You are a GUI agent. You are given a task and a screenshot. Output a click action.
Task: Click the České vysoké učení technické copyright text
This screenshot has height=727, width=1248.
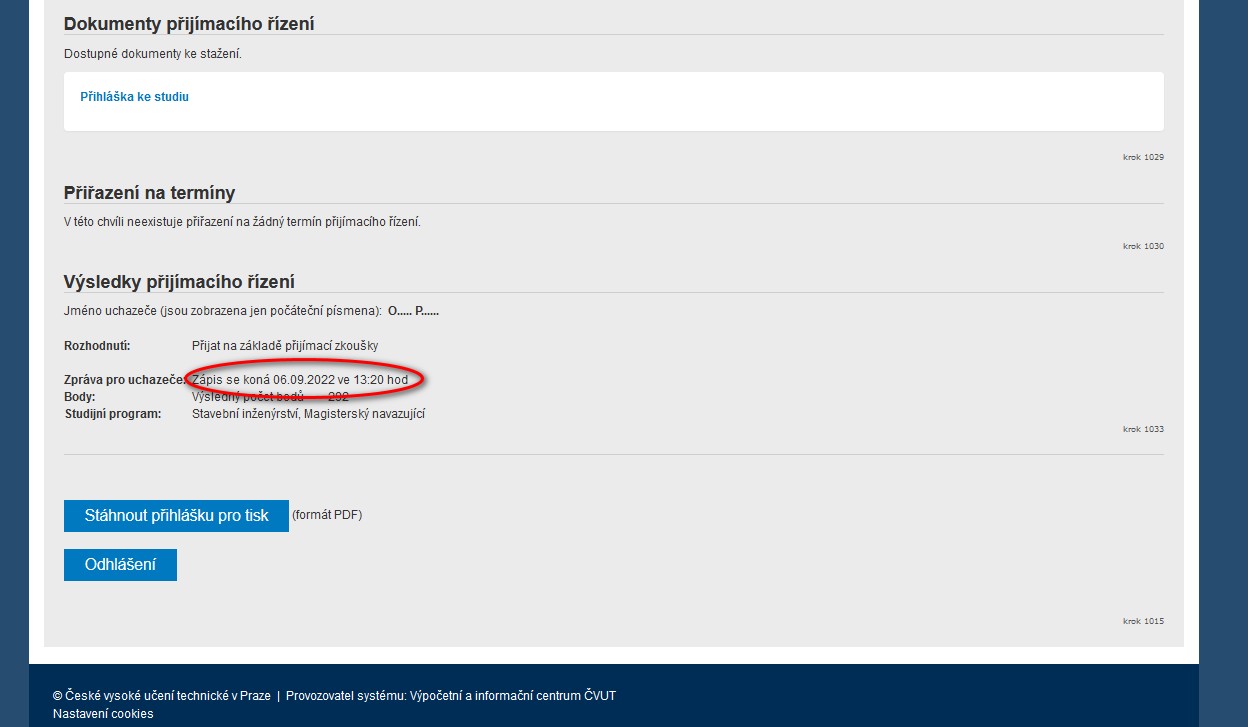[162, 696]
